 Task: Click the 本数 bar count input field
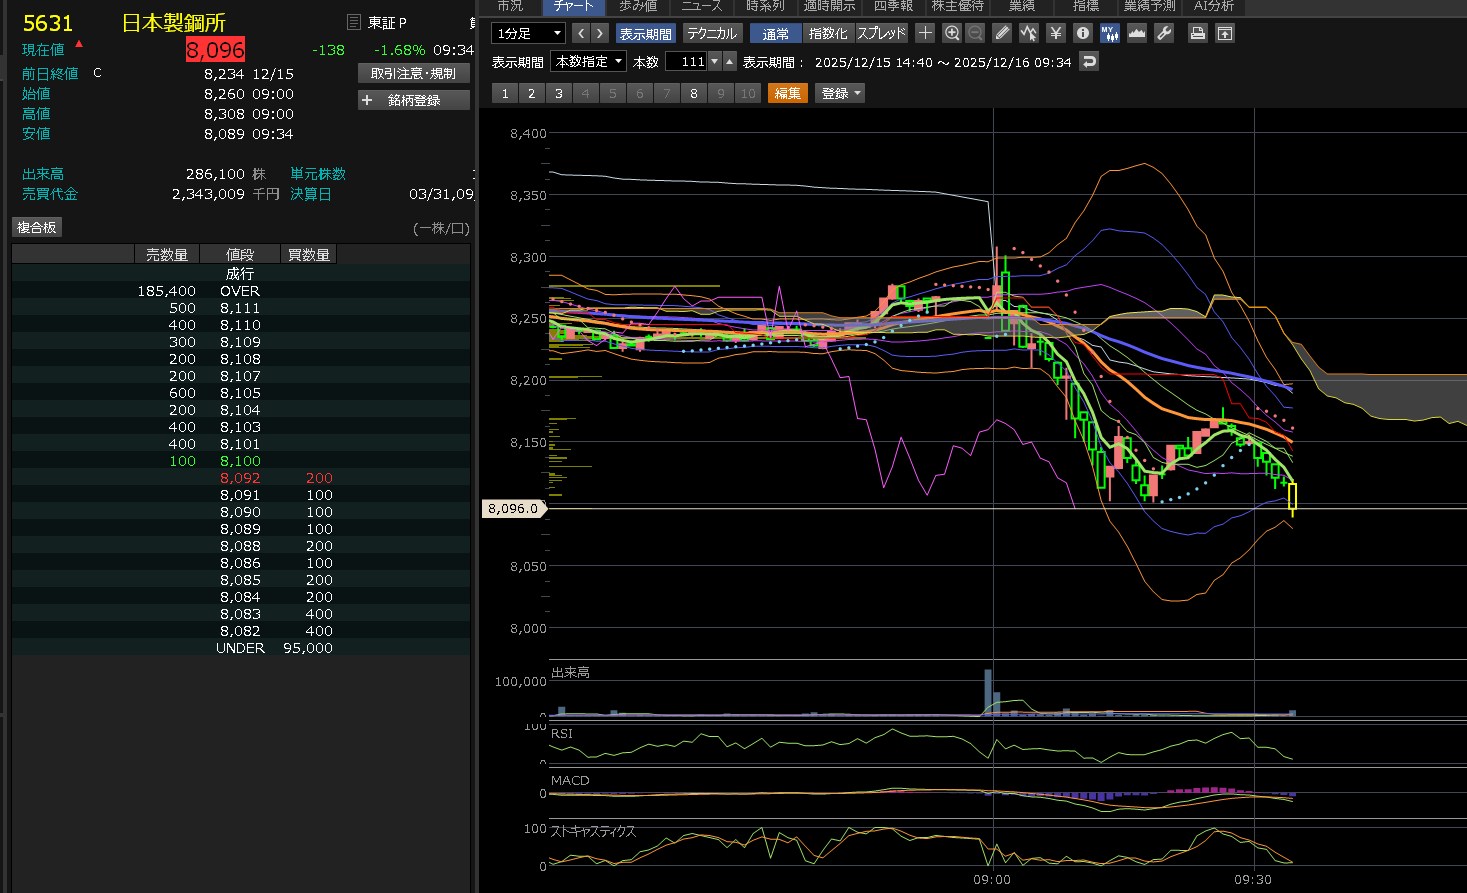tap(687, 61)
